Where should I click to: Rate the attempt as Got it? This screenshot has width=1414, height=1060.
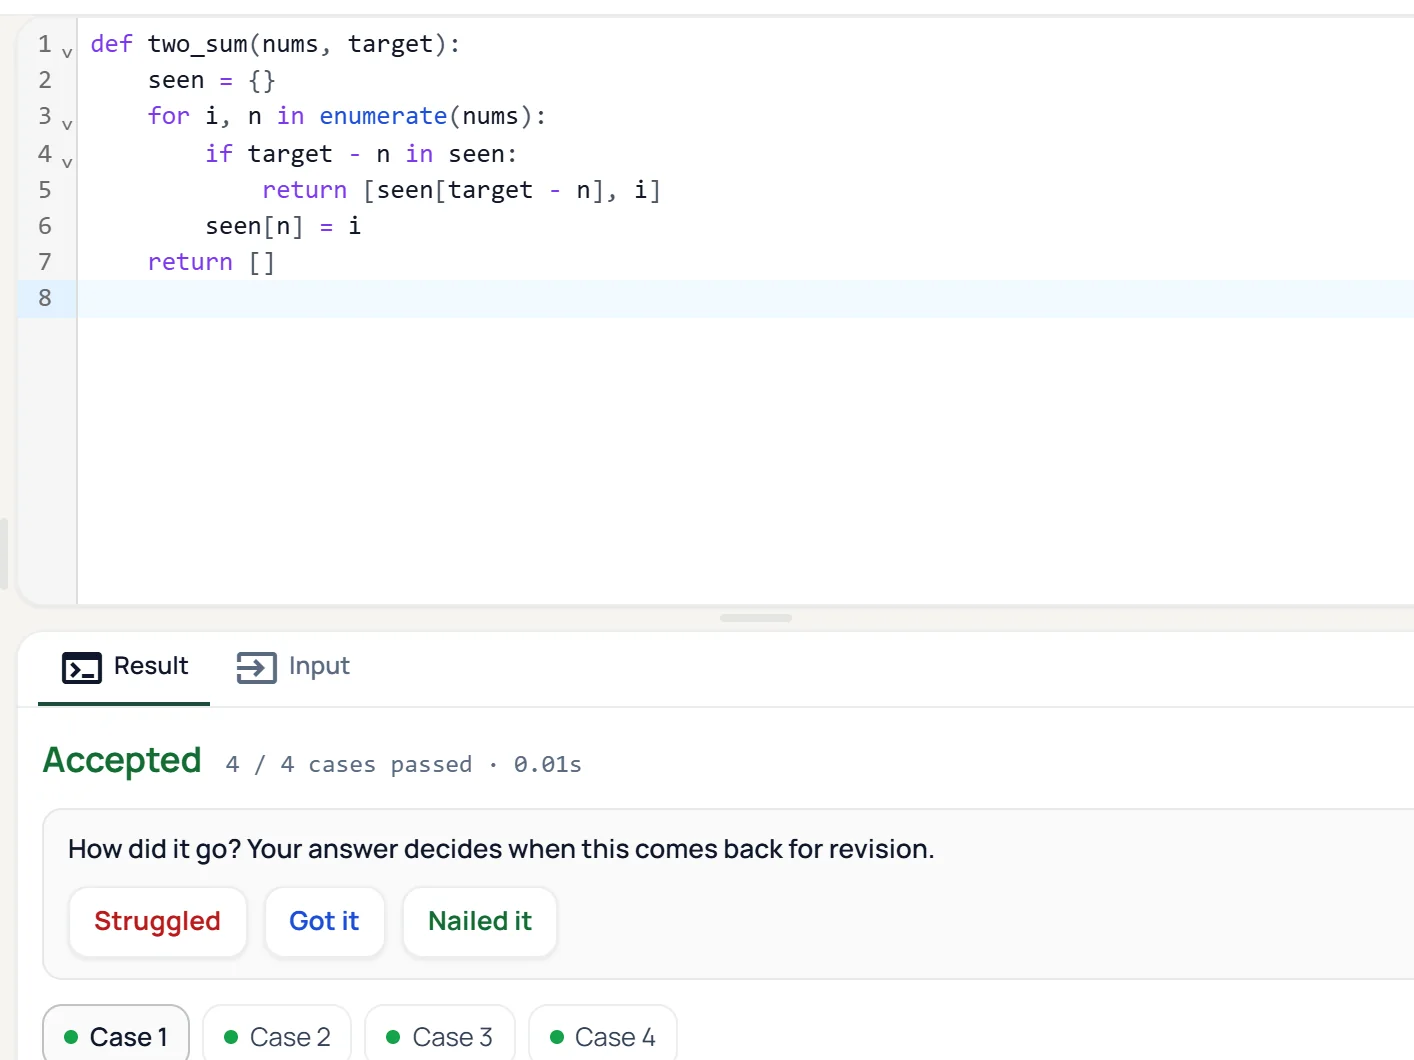[x=324, y=921]
